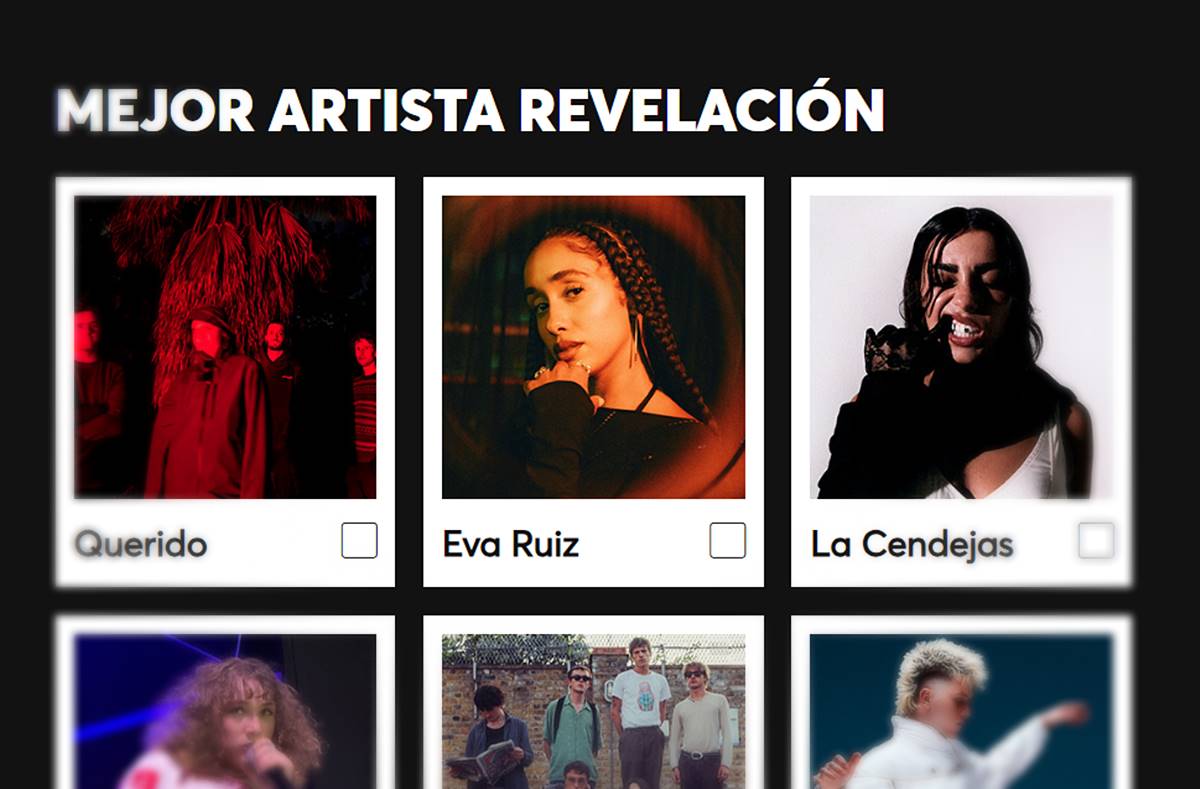
Task: Select the curly-haired singer's photo
Action: (225, 711)
